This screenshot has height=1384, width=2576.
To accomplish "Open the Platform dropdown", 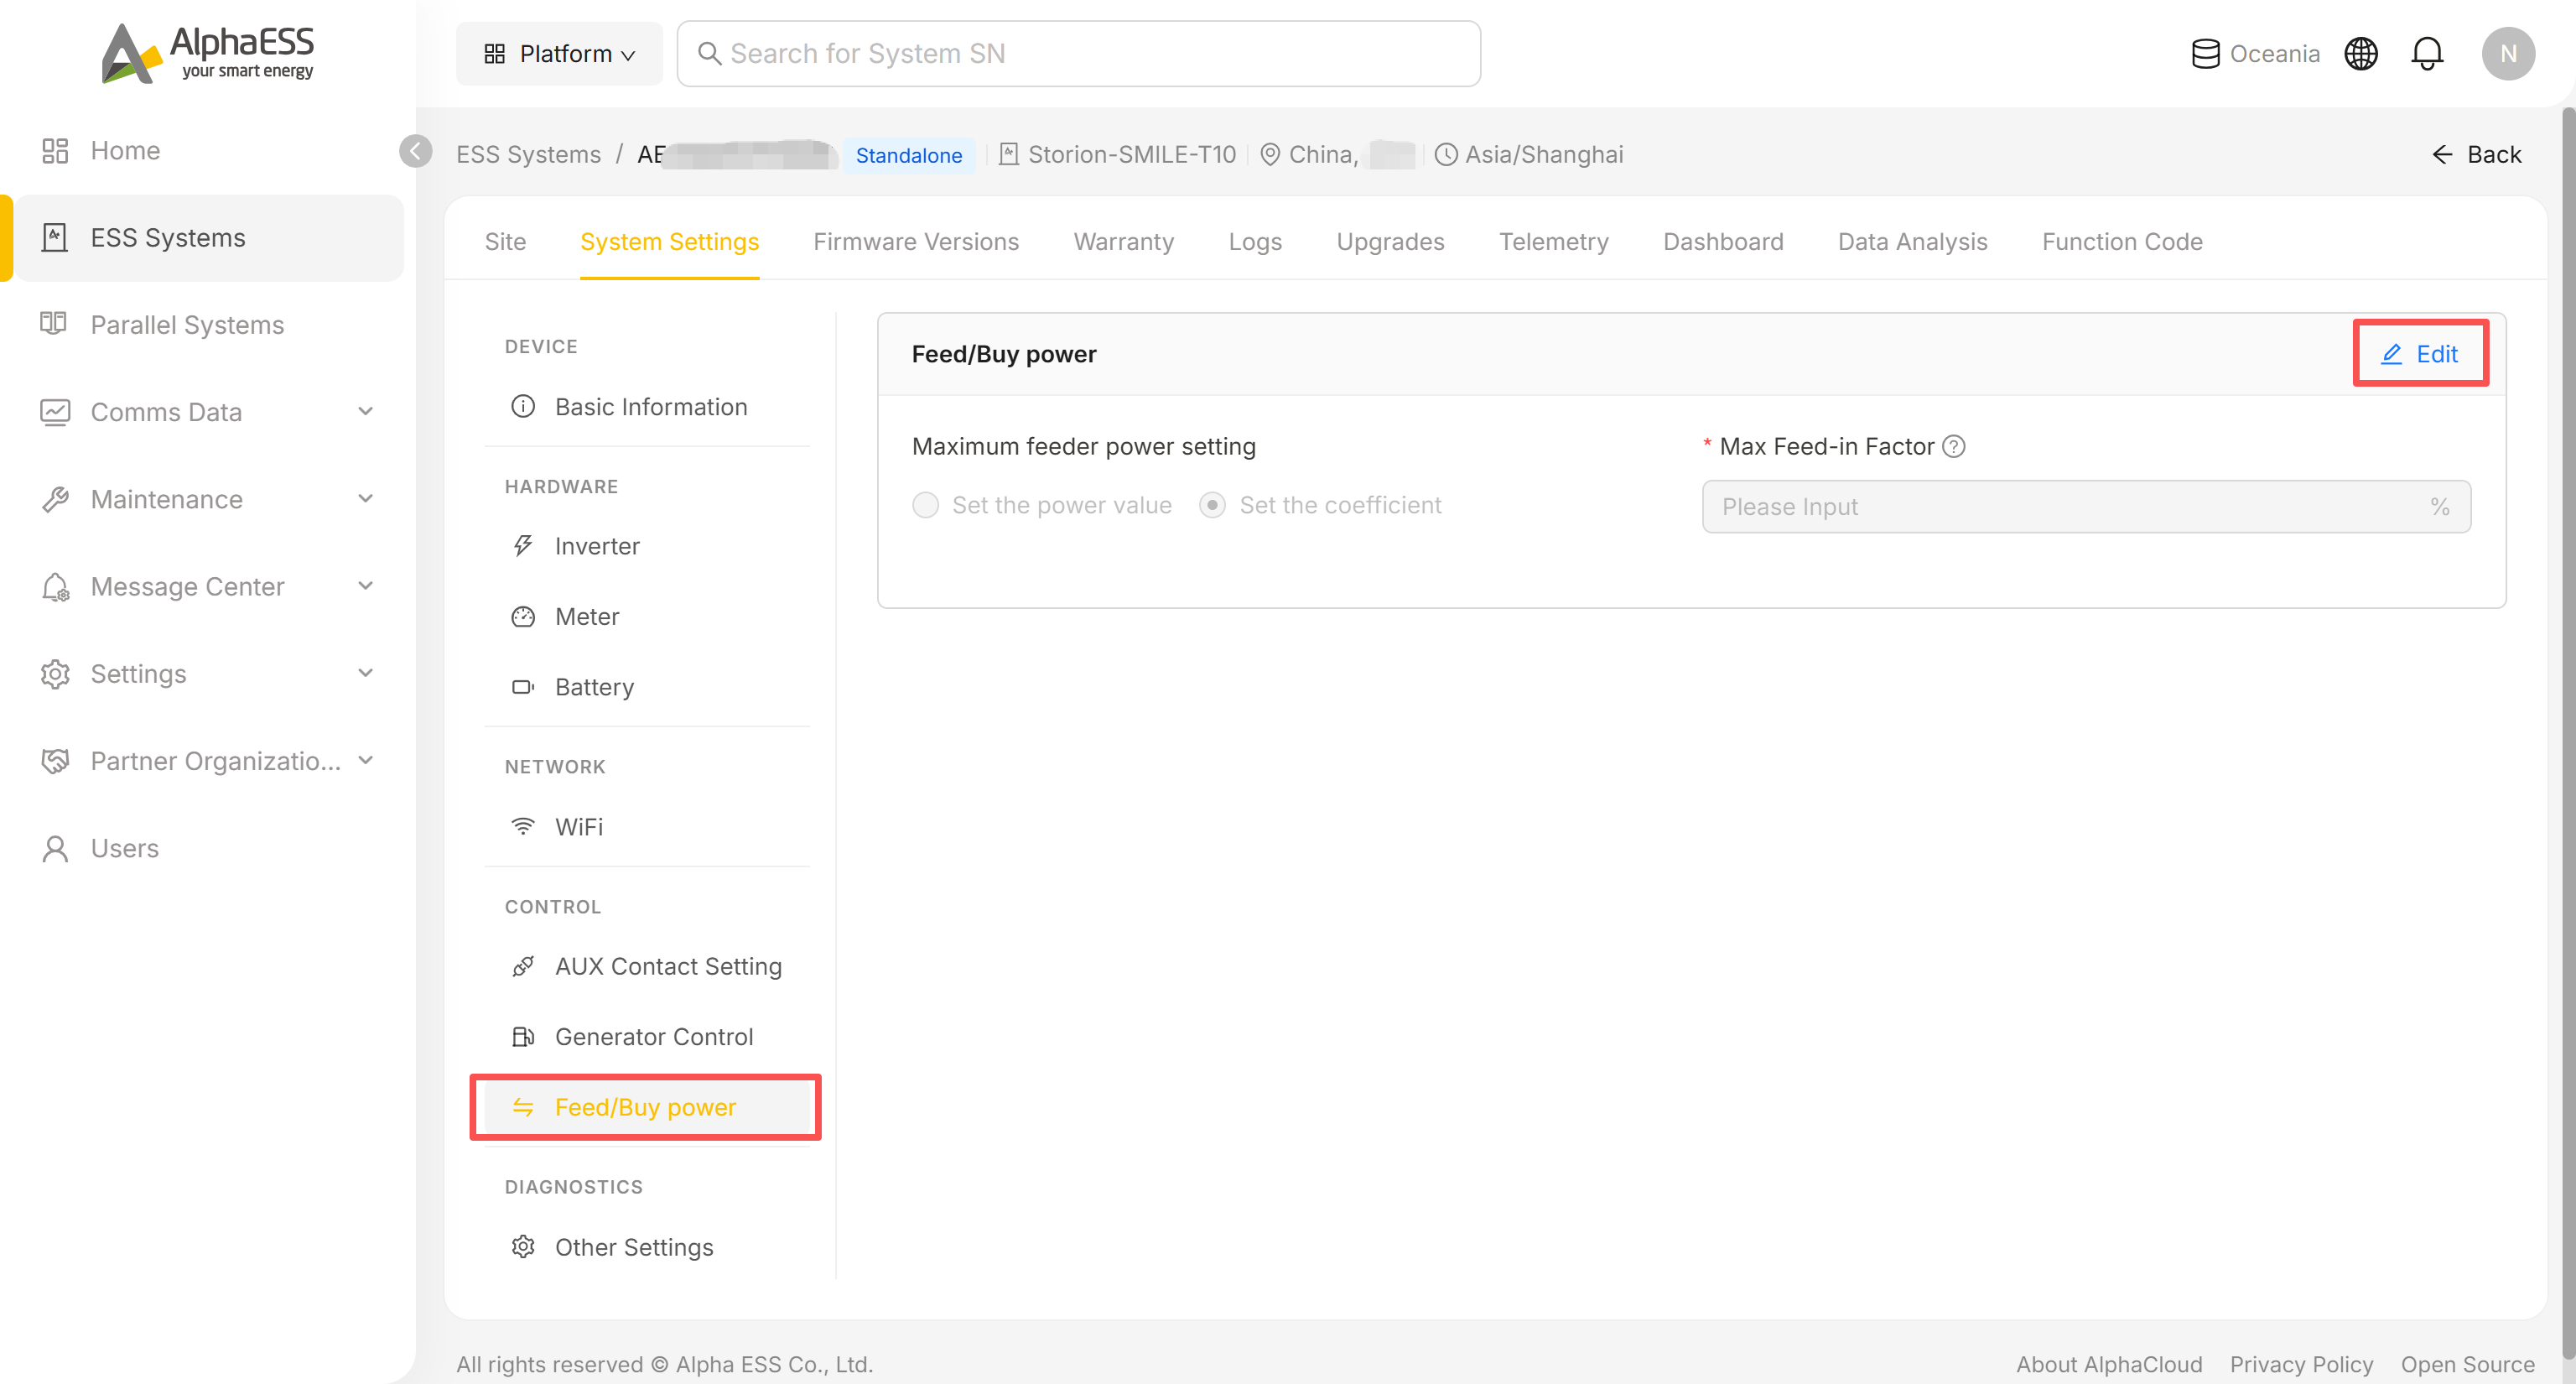I will (559, 54).
